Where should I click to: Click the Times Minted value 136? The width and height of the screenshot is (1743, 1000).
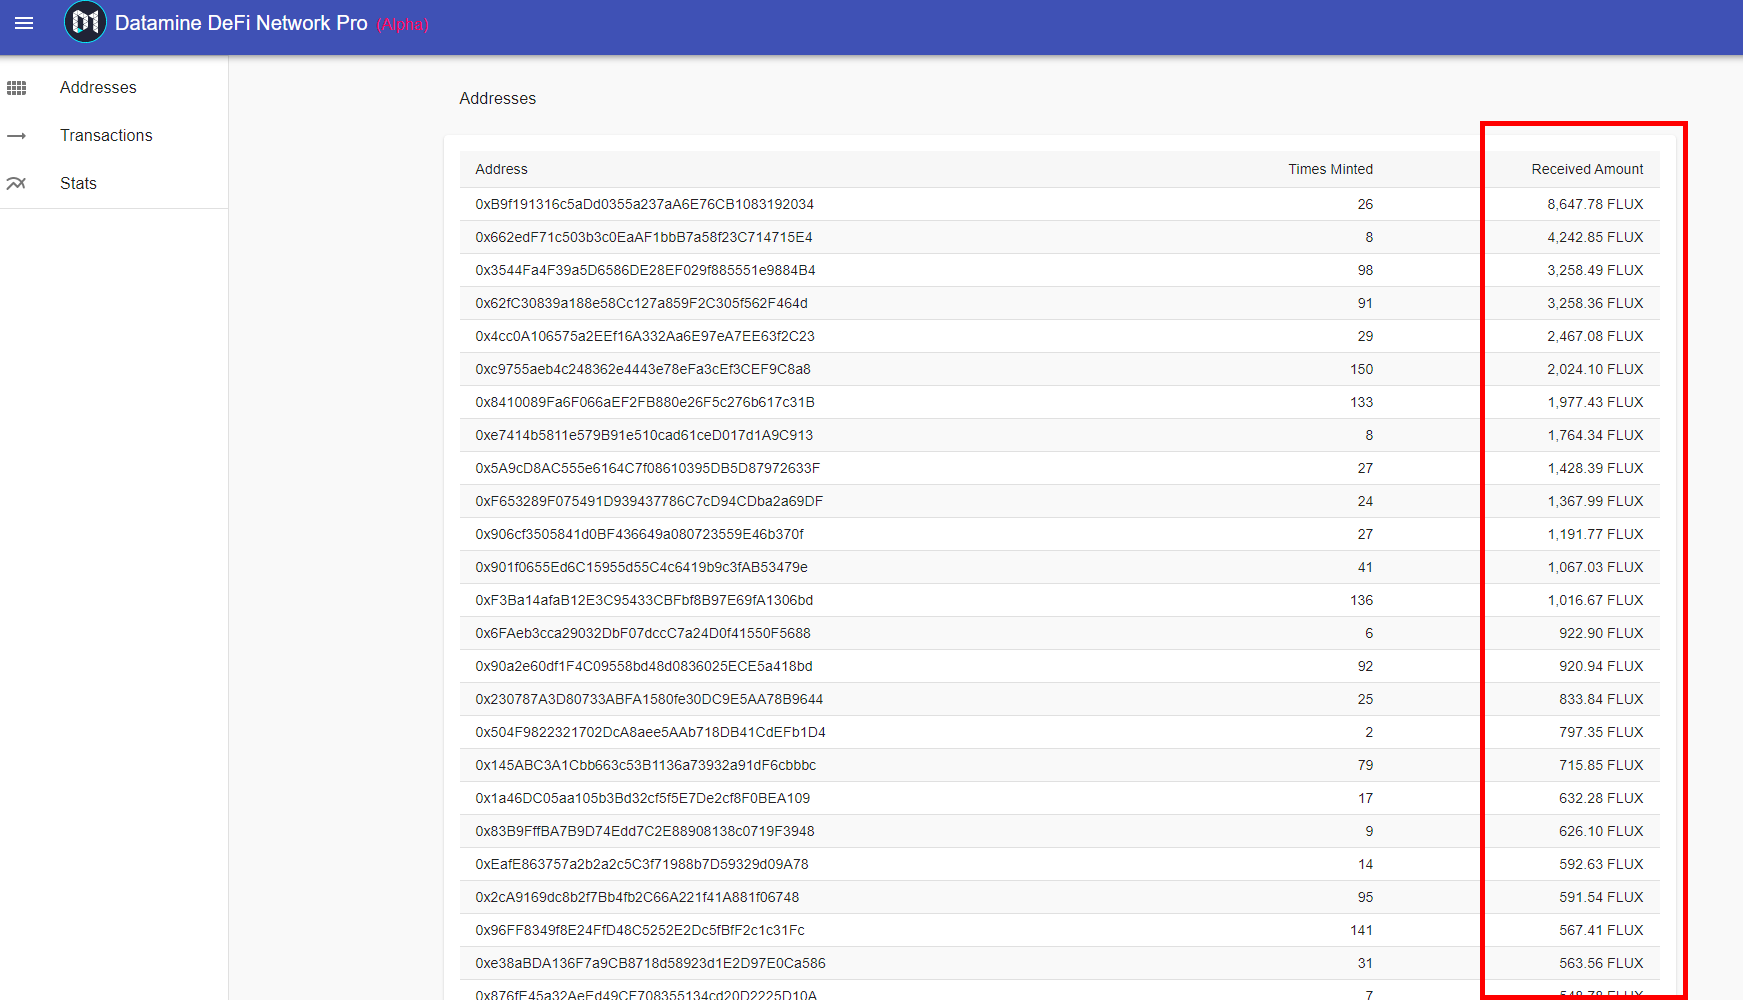[1361, 600]
